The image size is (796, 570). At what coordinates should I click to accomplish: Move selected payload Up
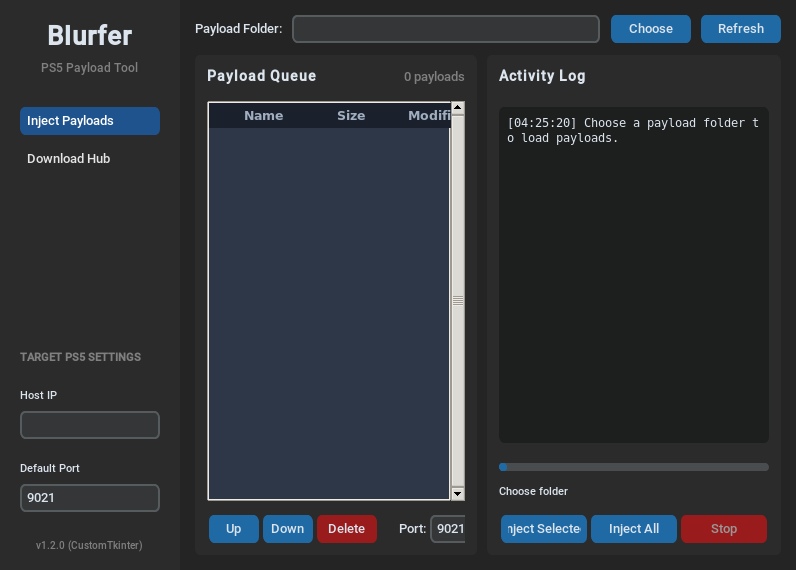(x=234, y=529)
